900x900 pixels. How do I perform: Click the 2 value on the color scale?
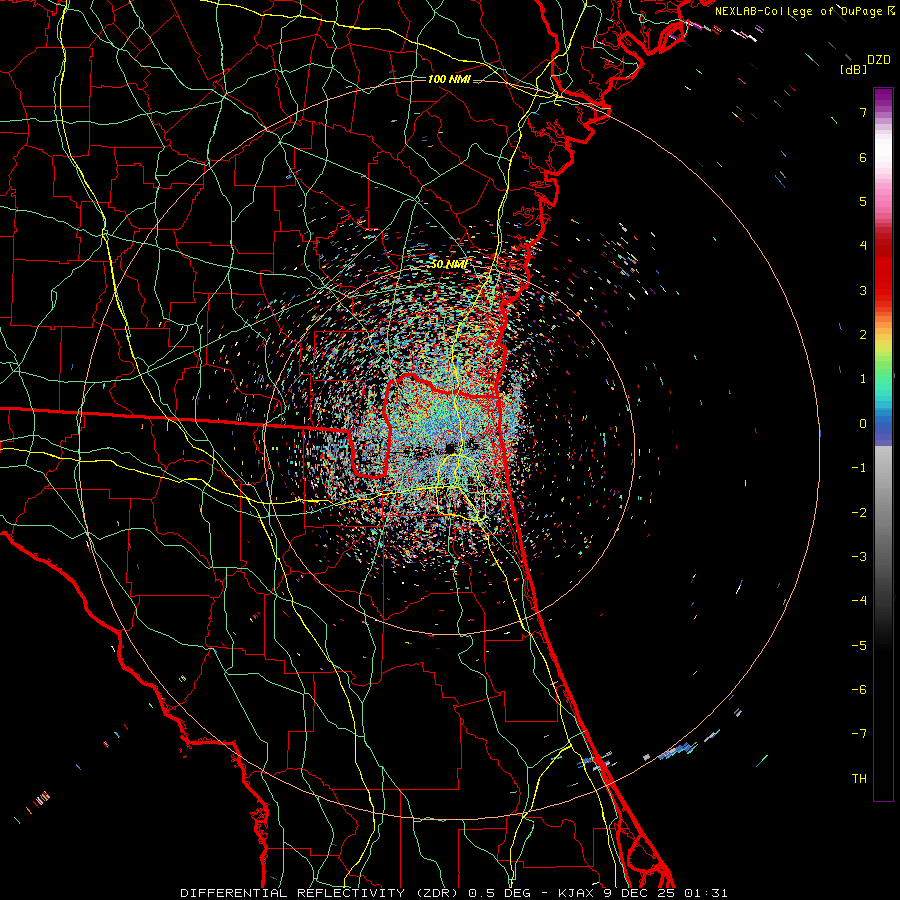coord(863,335)
